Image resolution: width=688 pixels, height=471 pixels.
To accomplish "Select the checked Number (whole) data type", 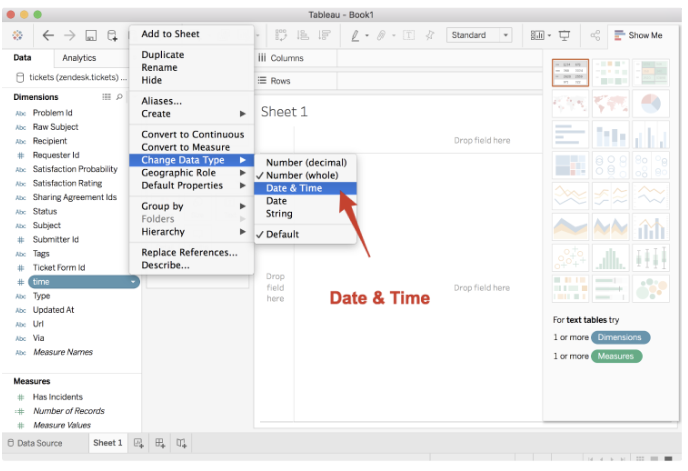I will pyautogui.click(x=299, y=174).
